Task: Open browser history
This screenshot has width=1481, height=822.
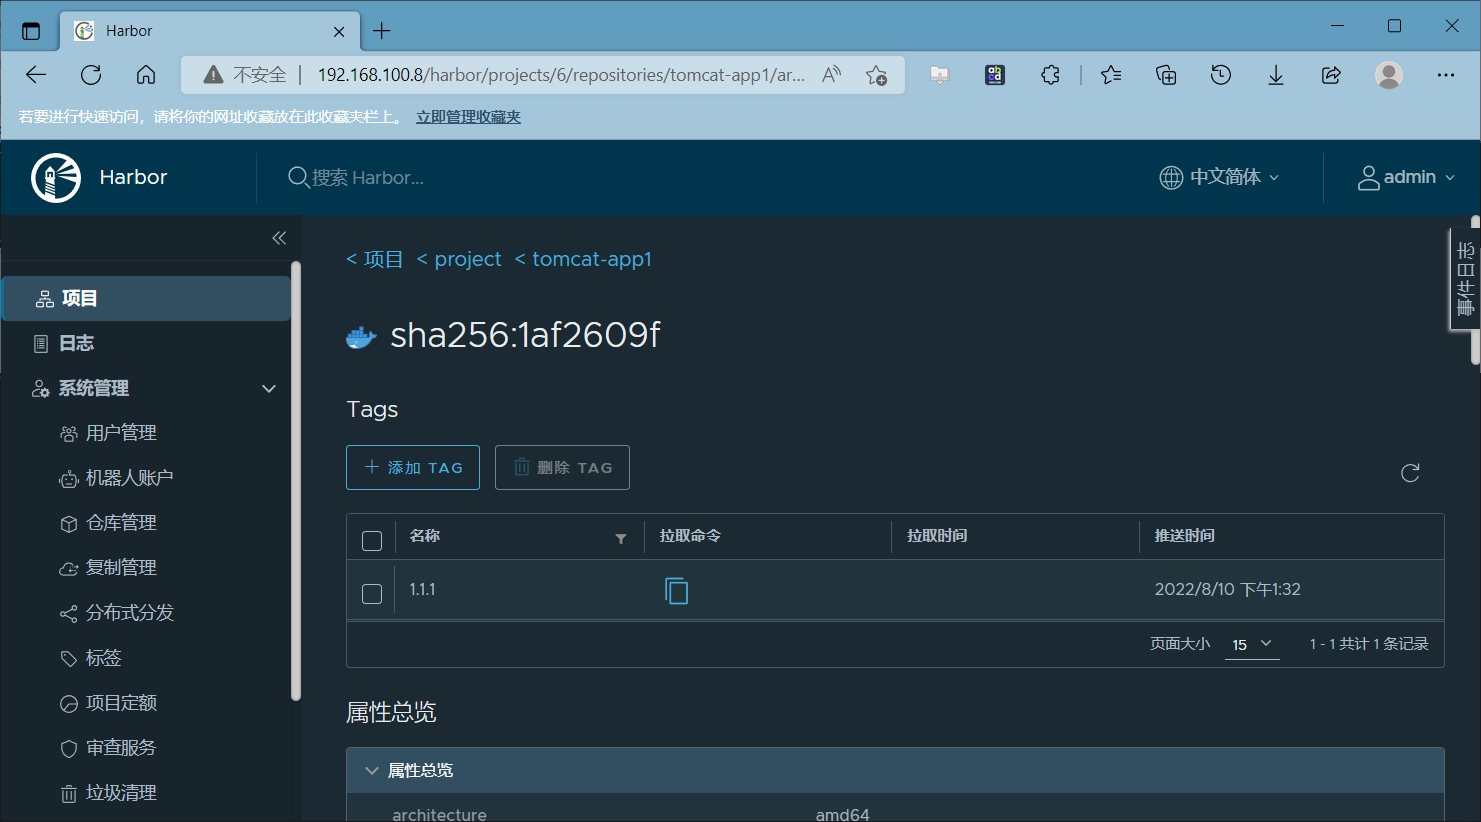Action: tap(1221, 75)
